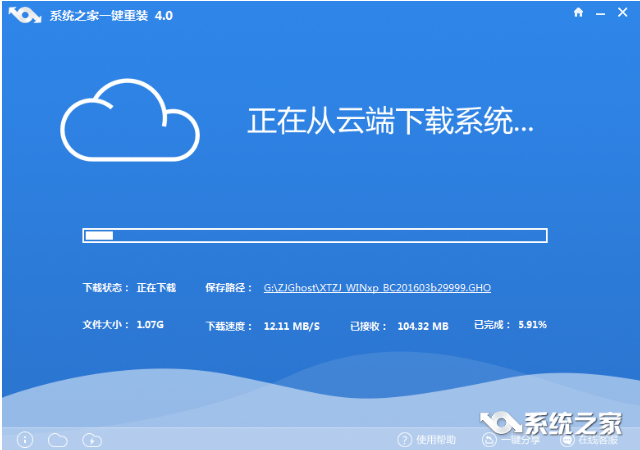Click the 一键分享 share button

(511, 440)
